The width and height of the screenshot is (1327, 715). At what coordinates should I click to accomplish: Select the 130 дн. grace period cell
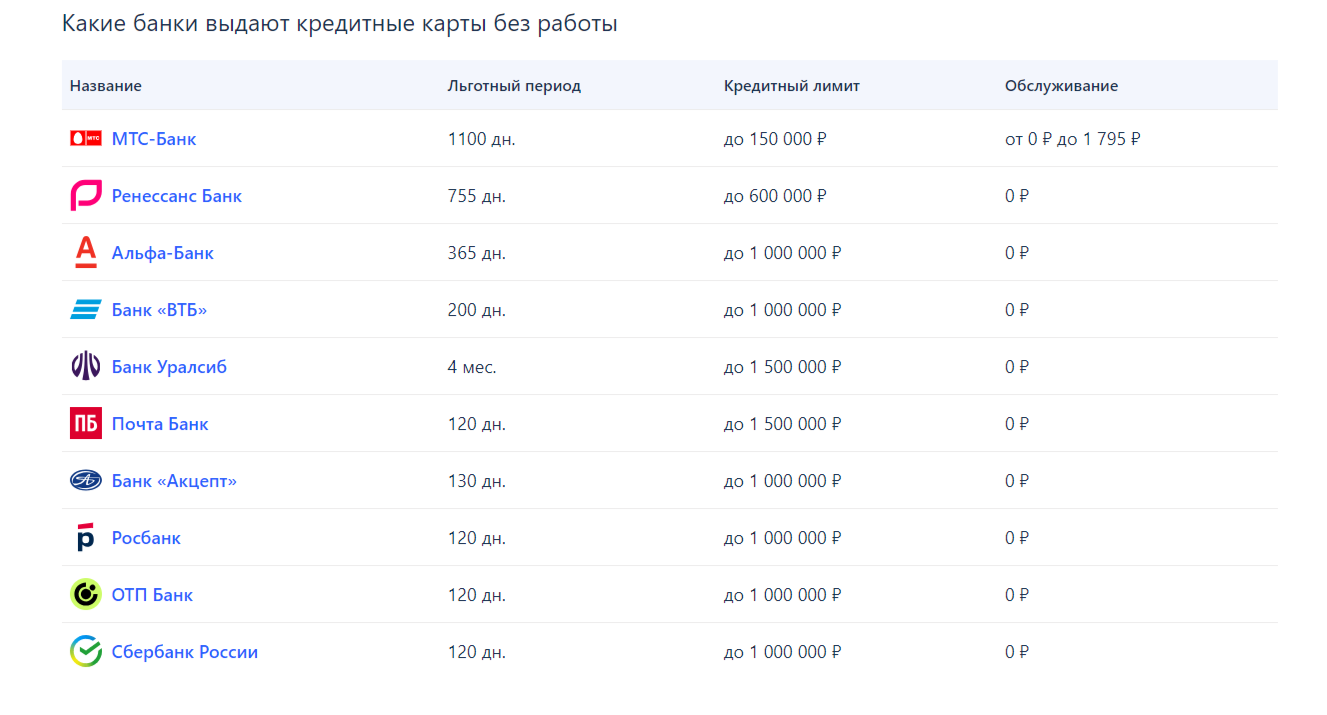(477, 481)
